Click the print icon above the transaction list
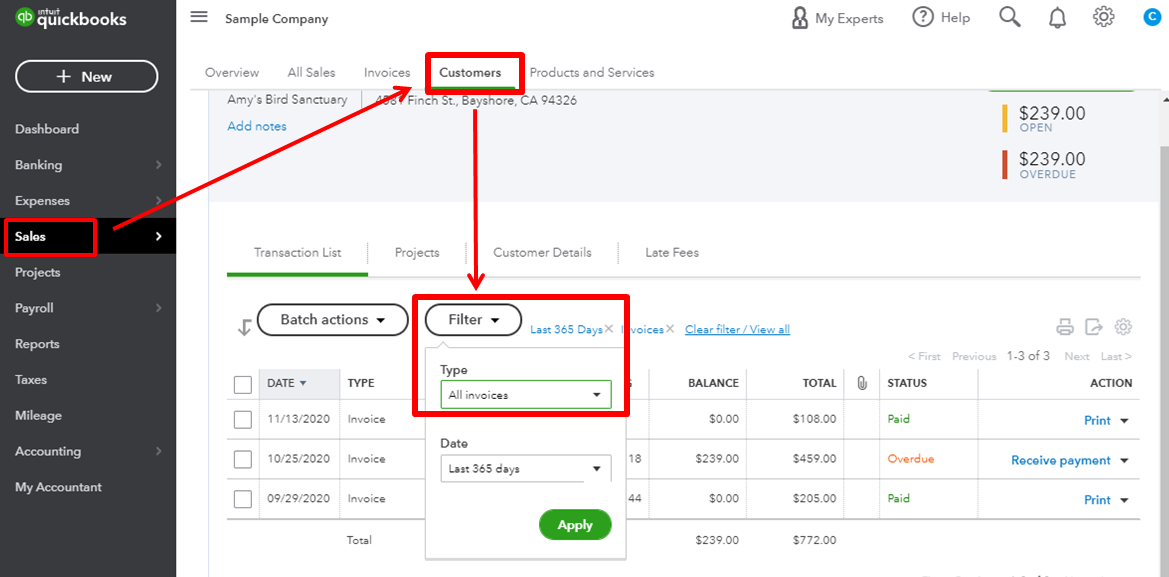This screenshot has height=577, width=1169. point(1064,326)
